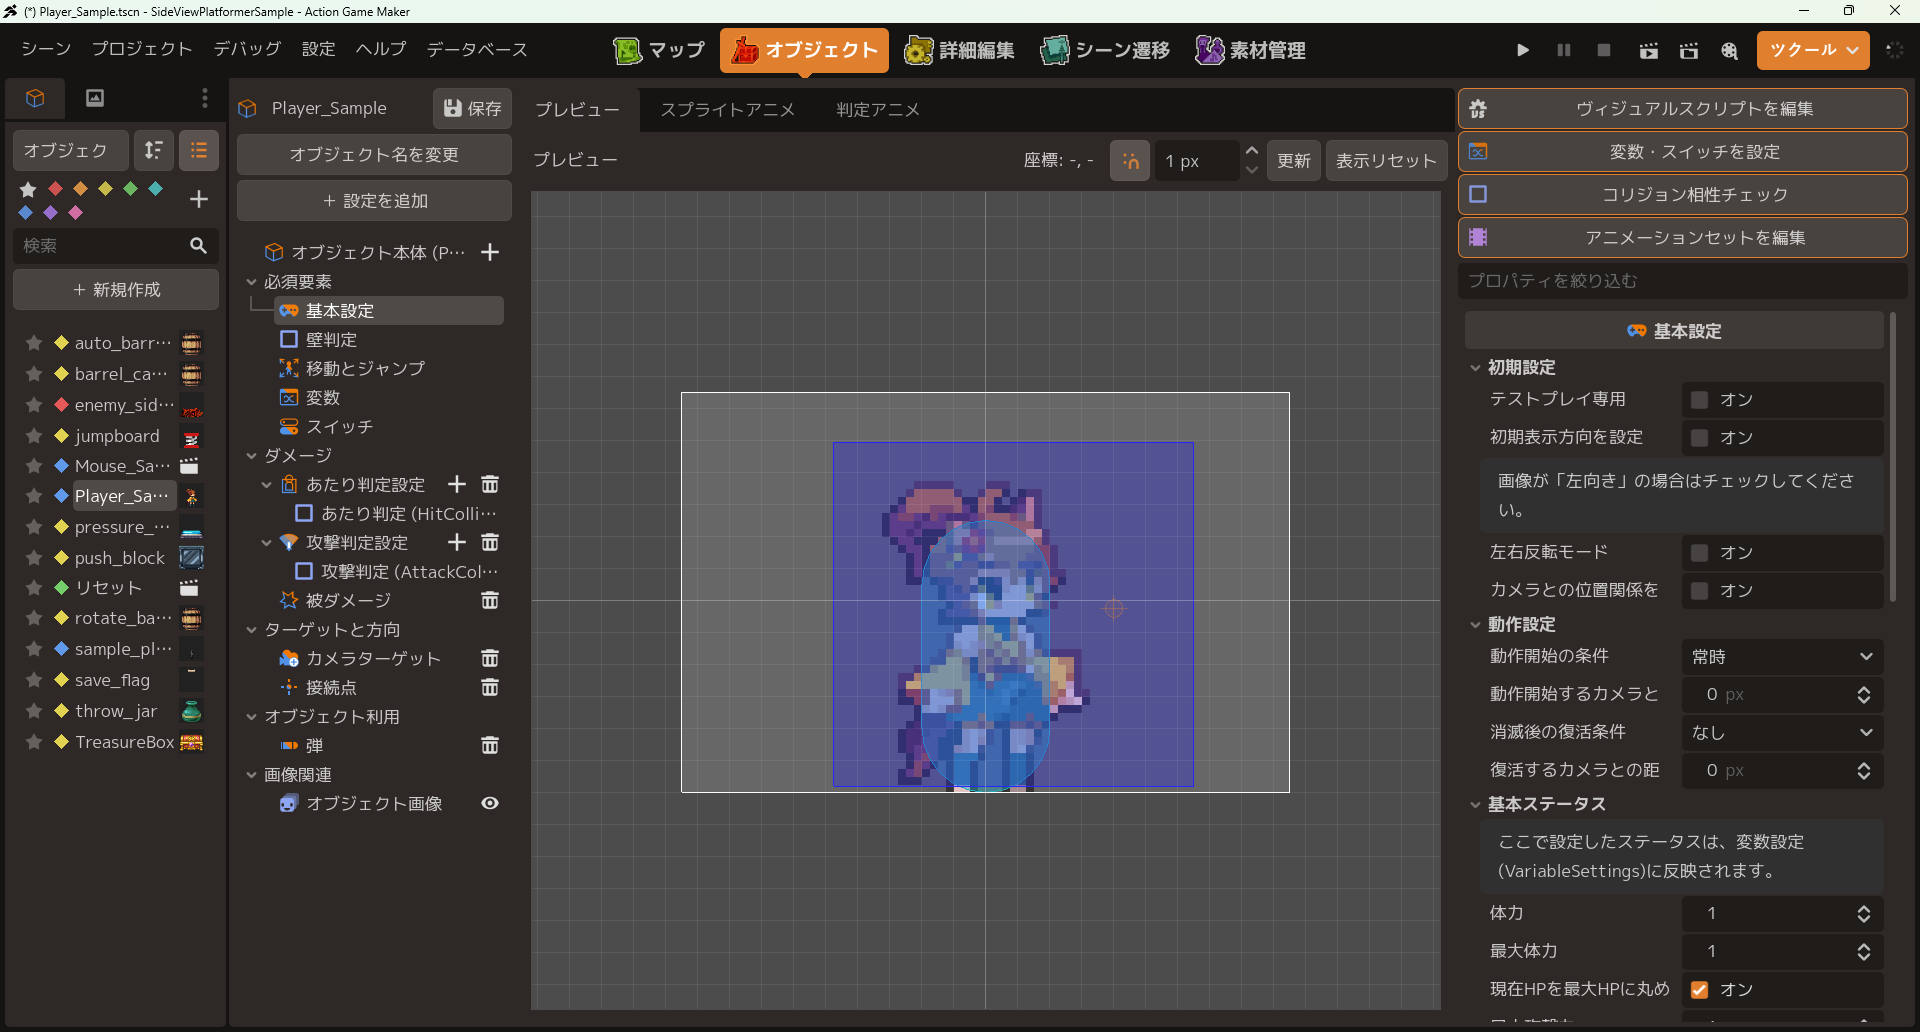Image resolution: width=1920 pixels, height=1032 pixels.
Task: Click ヴィジュアルスクリプトを編集 button
Action: coord(1683,109)
